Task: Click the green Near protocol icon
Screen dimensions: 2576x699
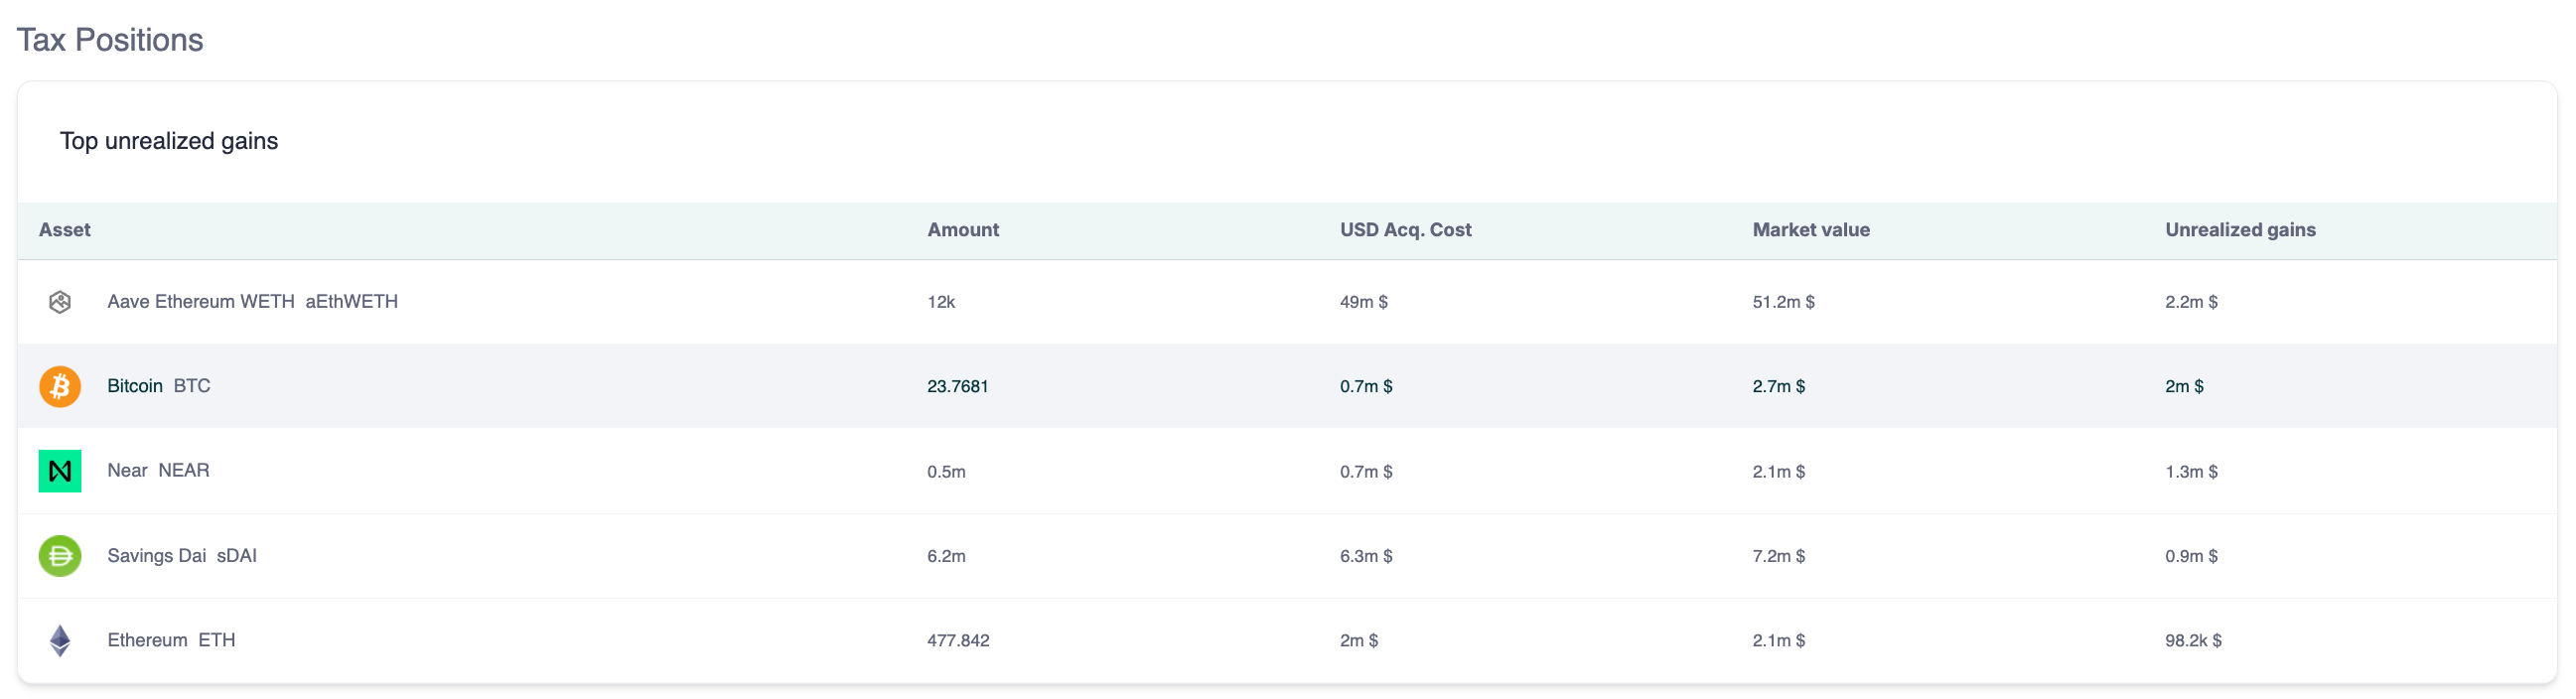Action: pyautogui.click(x=60, y=471)
